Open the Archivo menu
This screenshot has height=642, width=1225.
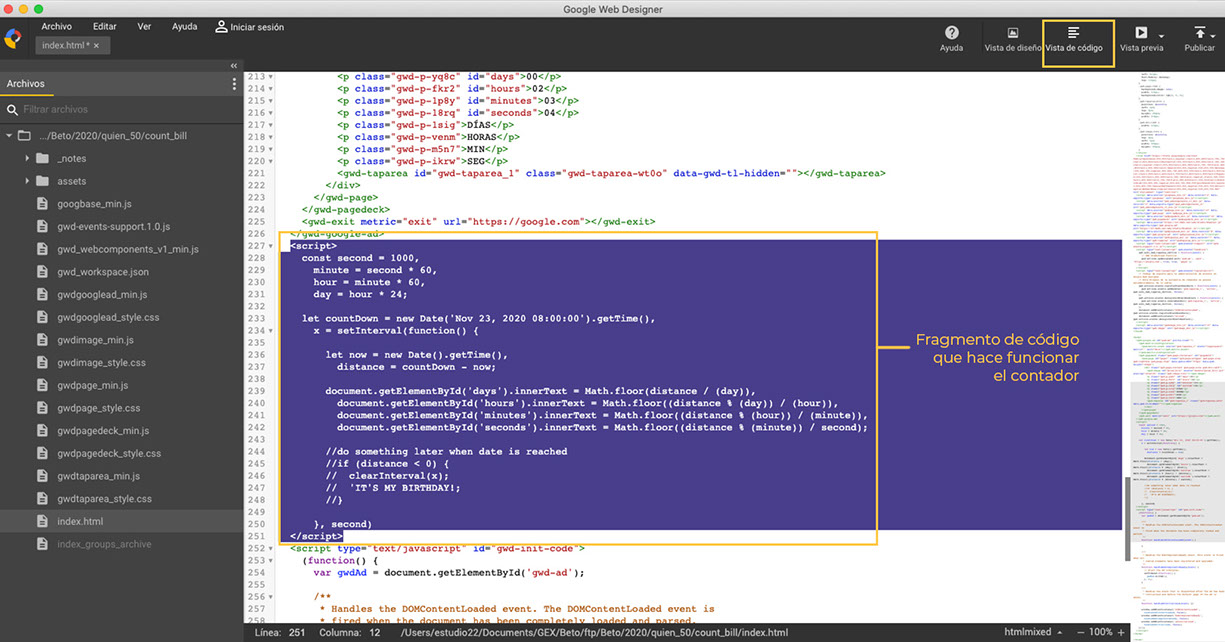pyautogui.click(x=56, y=27)
